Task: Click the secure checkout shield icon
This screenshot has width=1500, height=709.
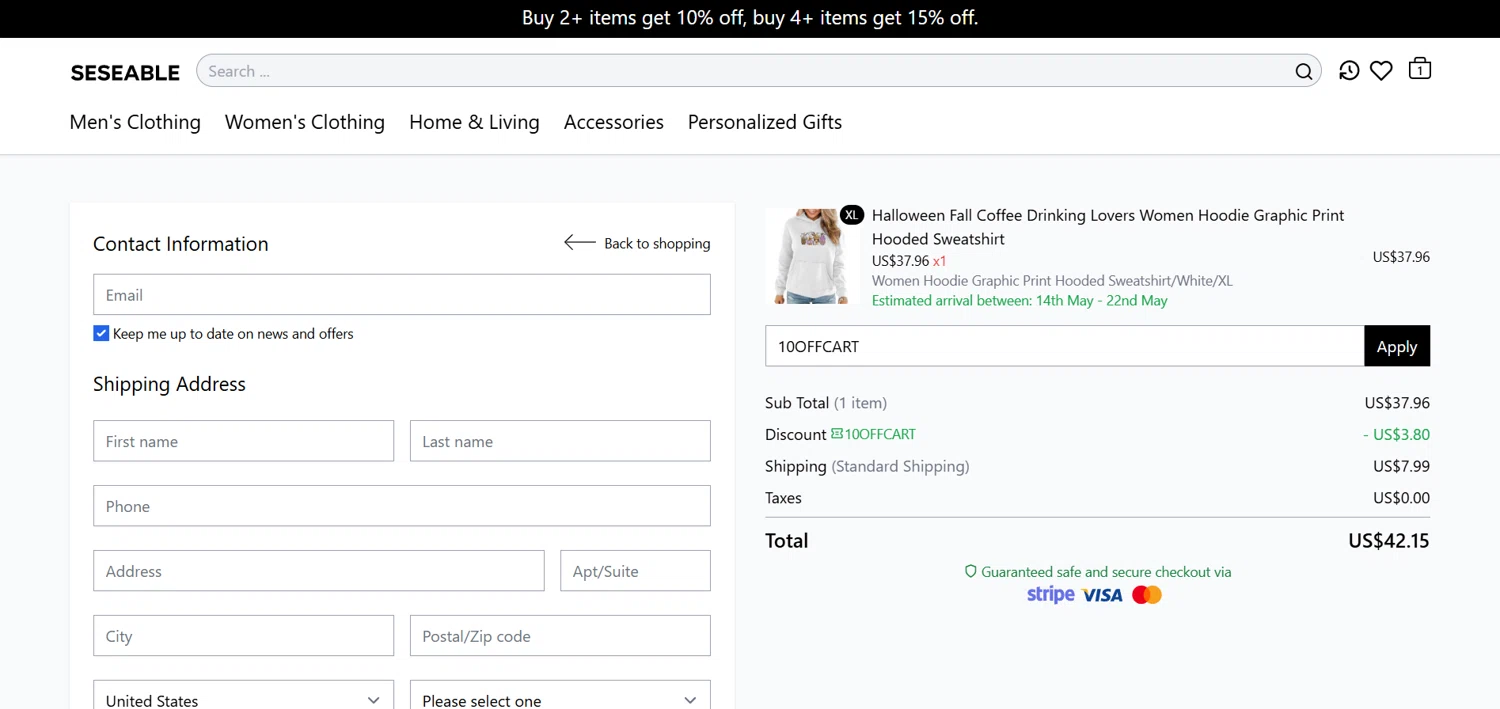Action: pos(970,572)
